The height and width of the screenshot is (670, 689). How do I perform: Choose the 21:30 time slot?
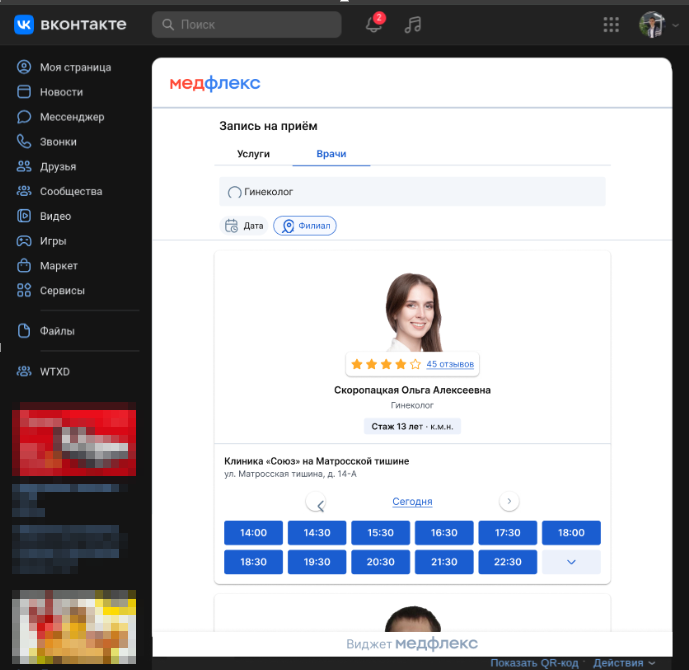(444, 562)
